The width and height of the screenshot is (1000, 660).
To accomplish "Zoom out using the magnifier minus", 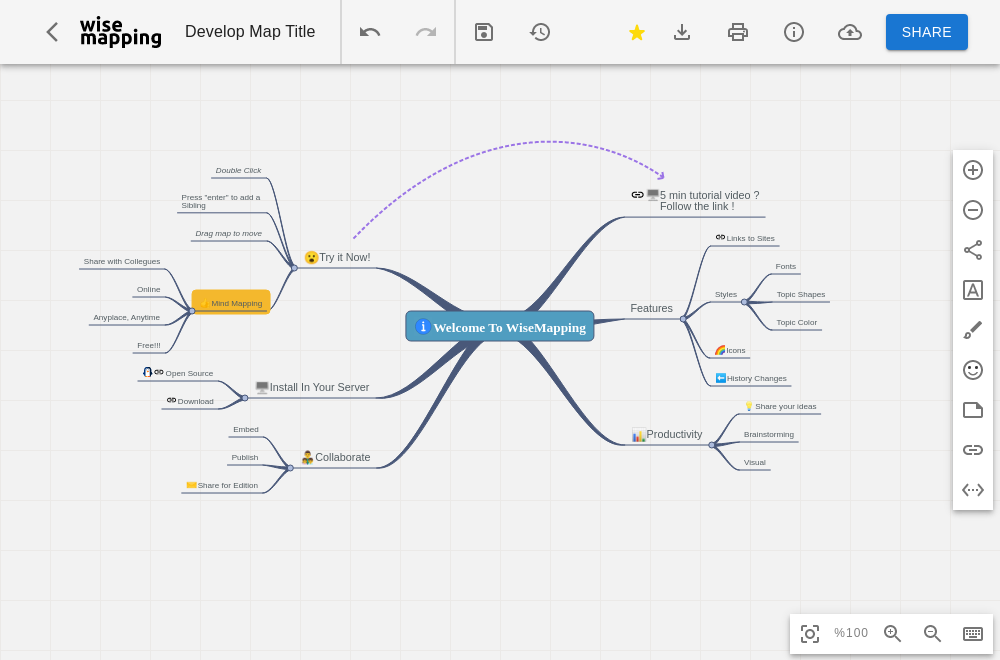I will [932, 633].
